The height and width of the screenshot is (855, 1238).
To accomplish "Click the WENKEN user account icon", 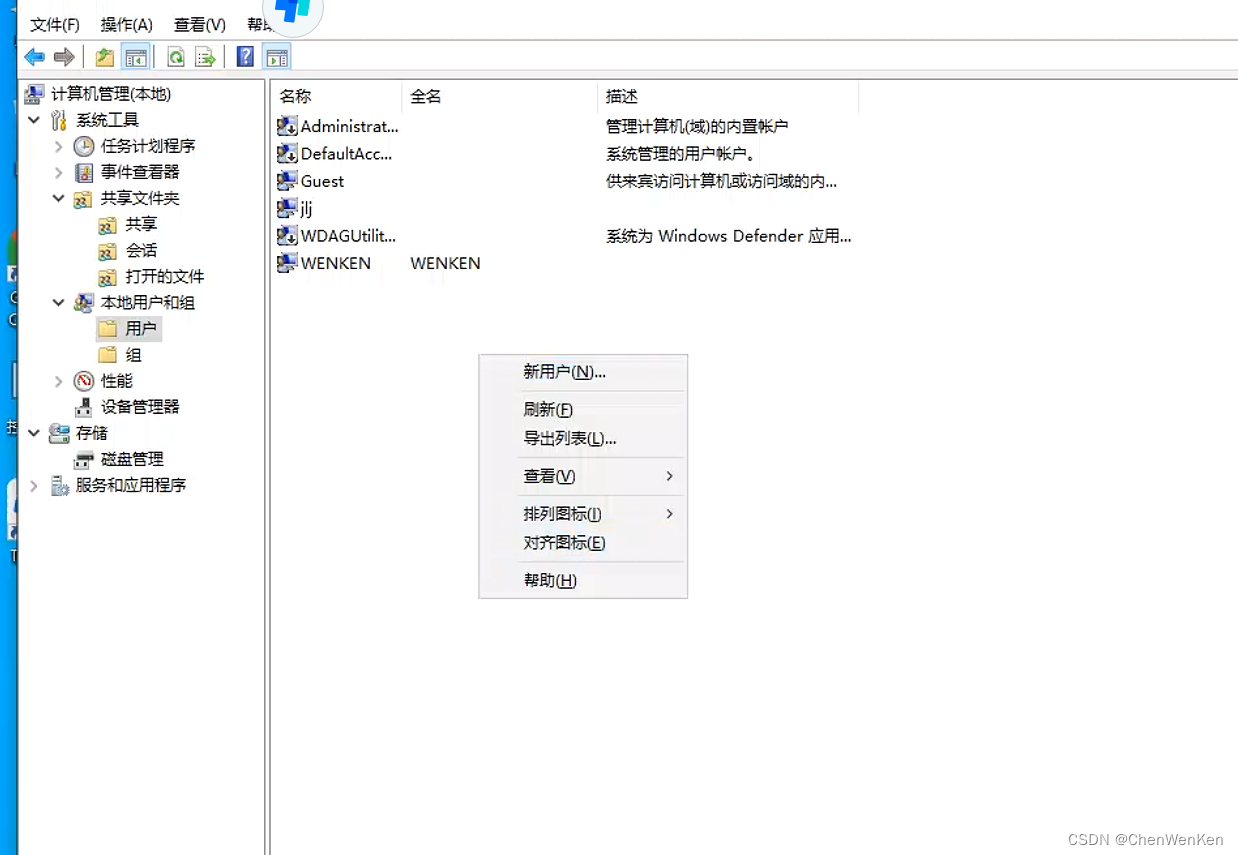I will 286,263.
